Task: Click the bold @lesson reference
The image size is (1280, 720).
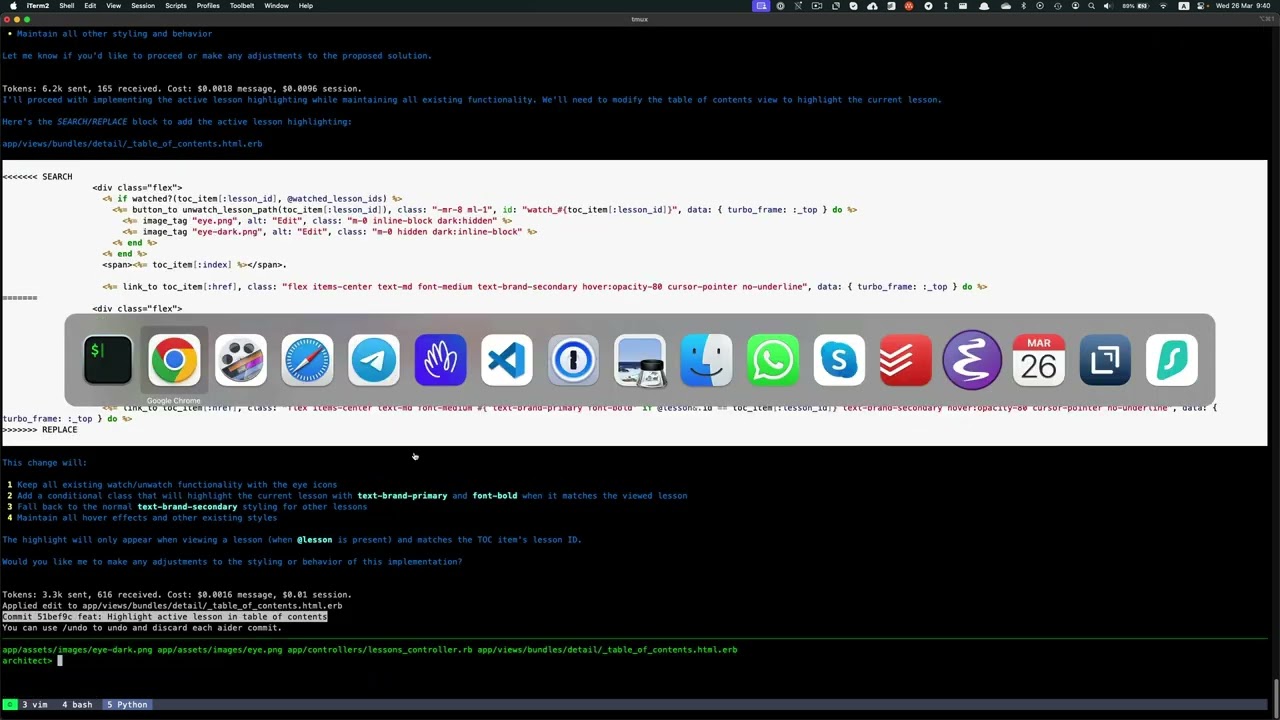Action: coord(314,540)
